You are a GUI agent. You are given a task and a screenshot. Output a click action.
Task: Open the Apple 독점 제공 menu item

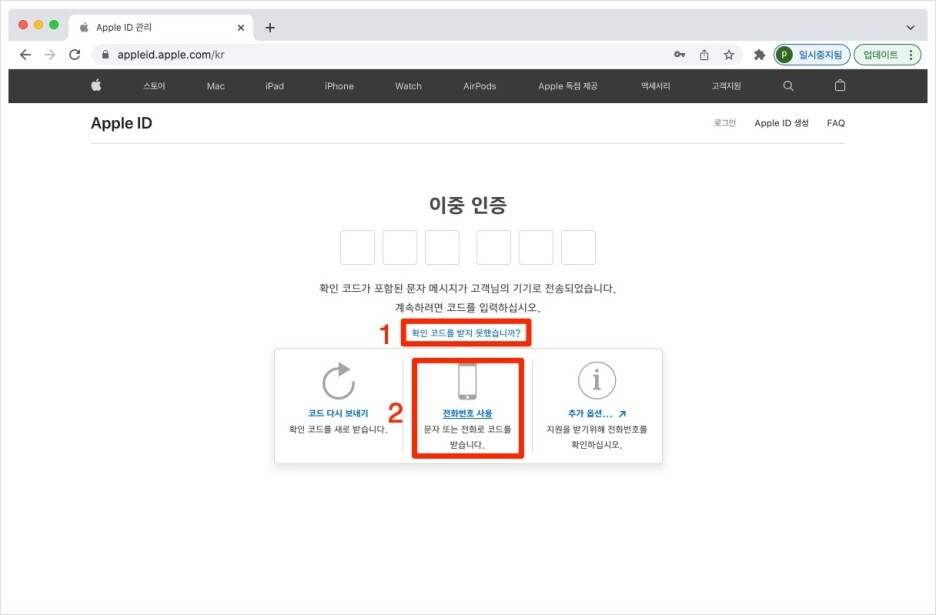[x=568, y=86]
